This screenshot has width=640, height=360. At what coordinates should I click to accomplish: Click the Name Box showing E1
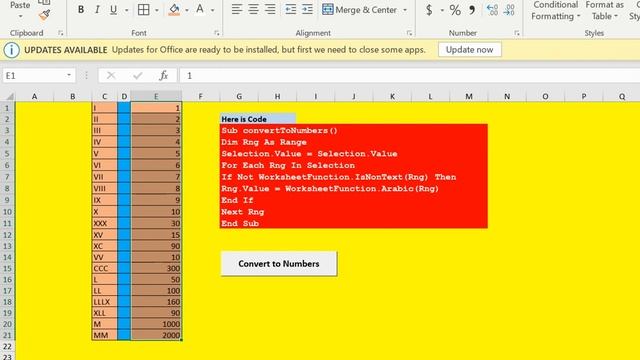tap(33, 76)
